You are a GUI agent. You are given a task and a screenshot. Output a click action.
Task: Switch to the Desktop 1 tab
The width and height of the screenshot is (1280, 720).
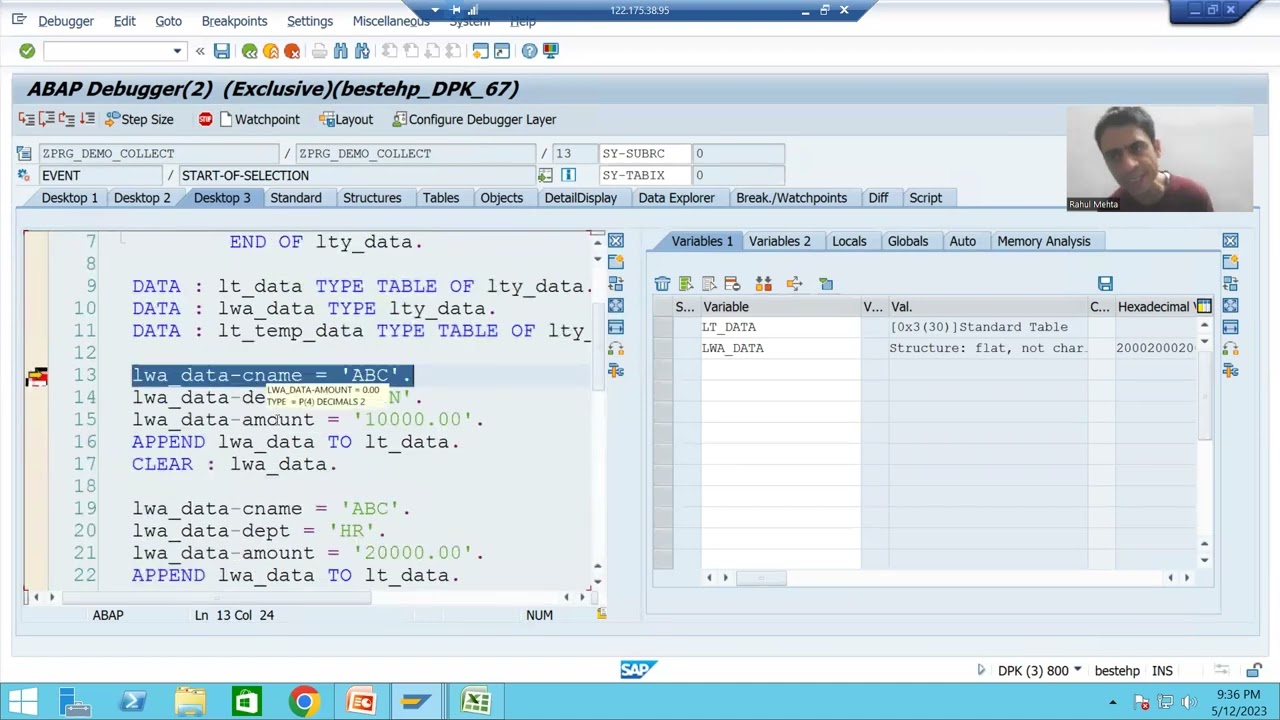click(70, 198)
